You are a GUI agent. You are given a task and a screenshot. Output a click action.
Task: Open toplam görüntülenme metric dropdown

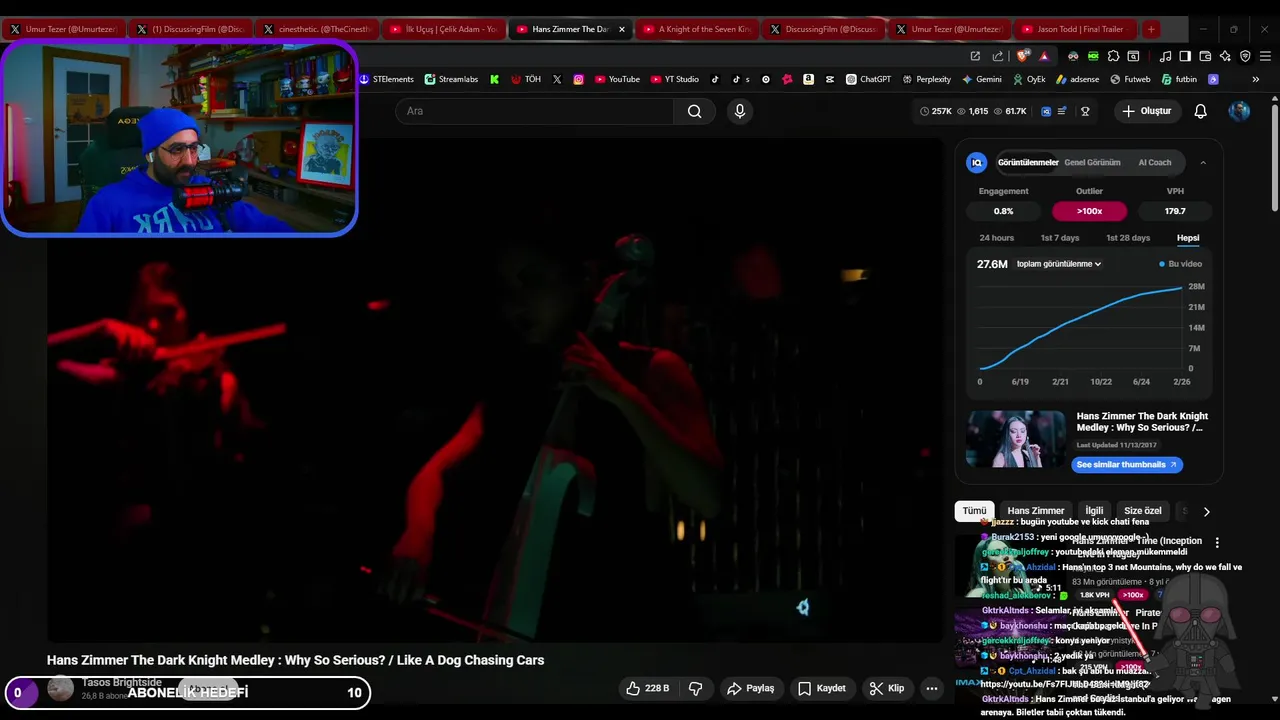point(1059,264)
